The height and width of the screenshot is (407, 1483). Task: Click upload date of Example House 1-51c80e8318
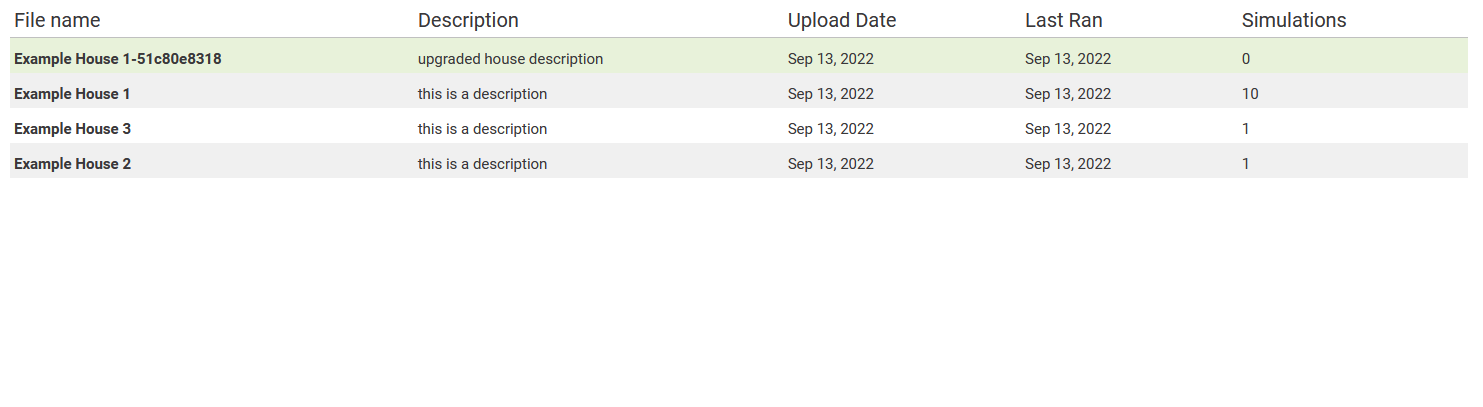click(831, 59)
